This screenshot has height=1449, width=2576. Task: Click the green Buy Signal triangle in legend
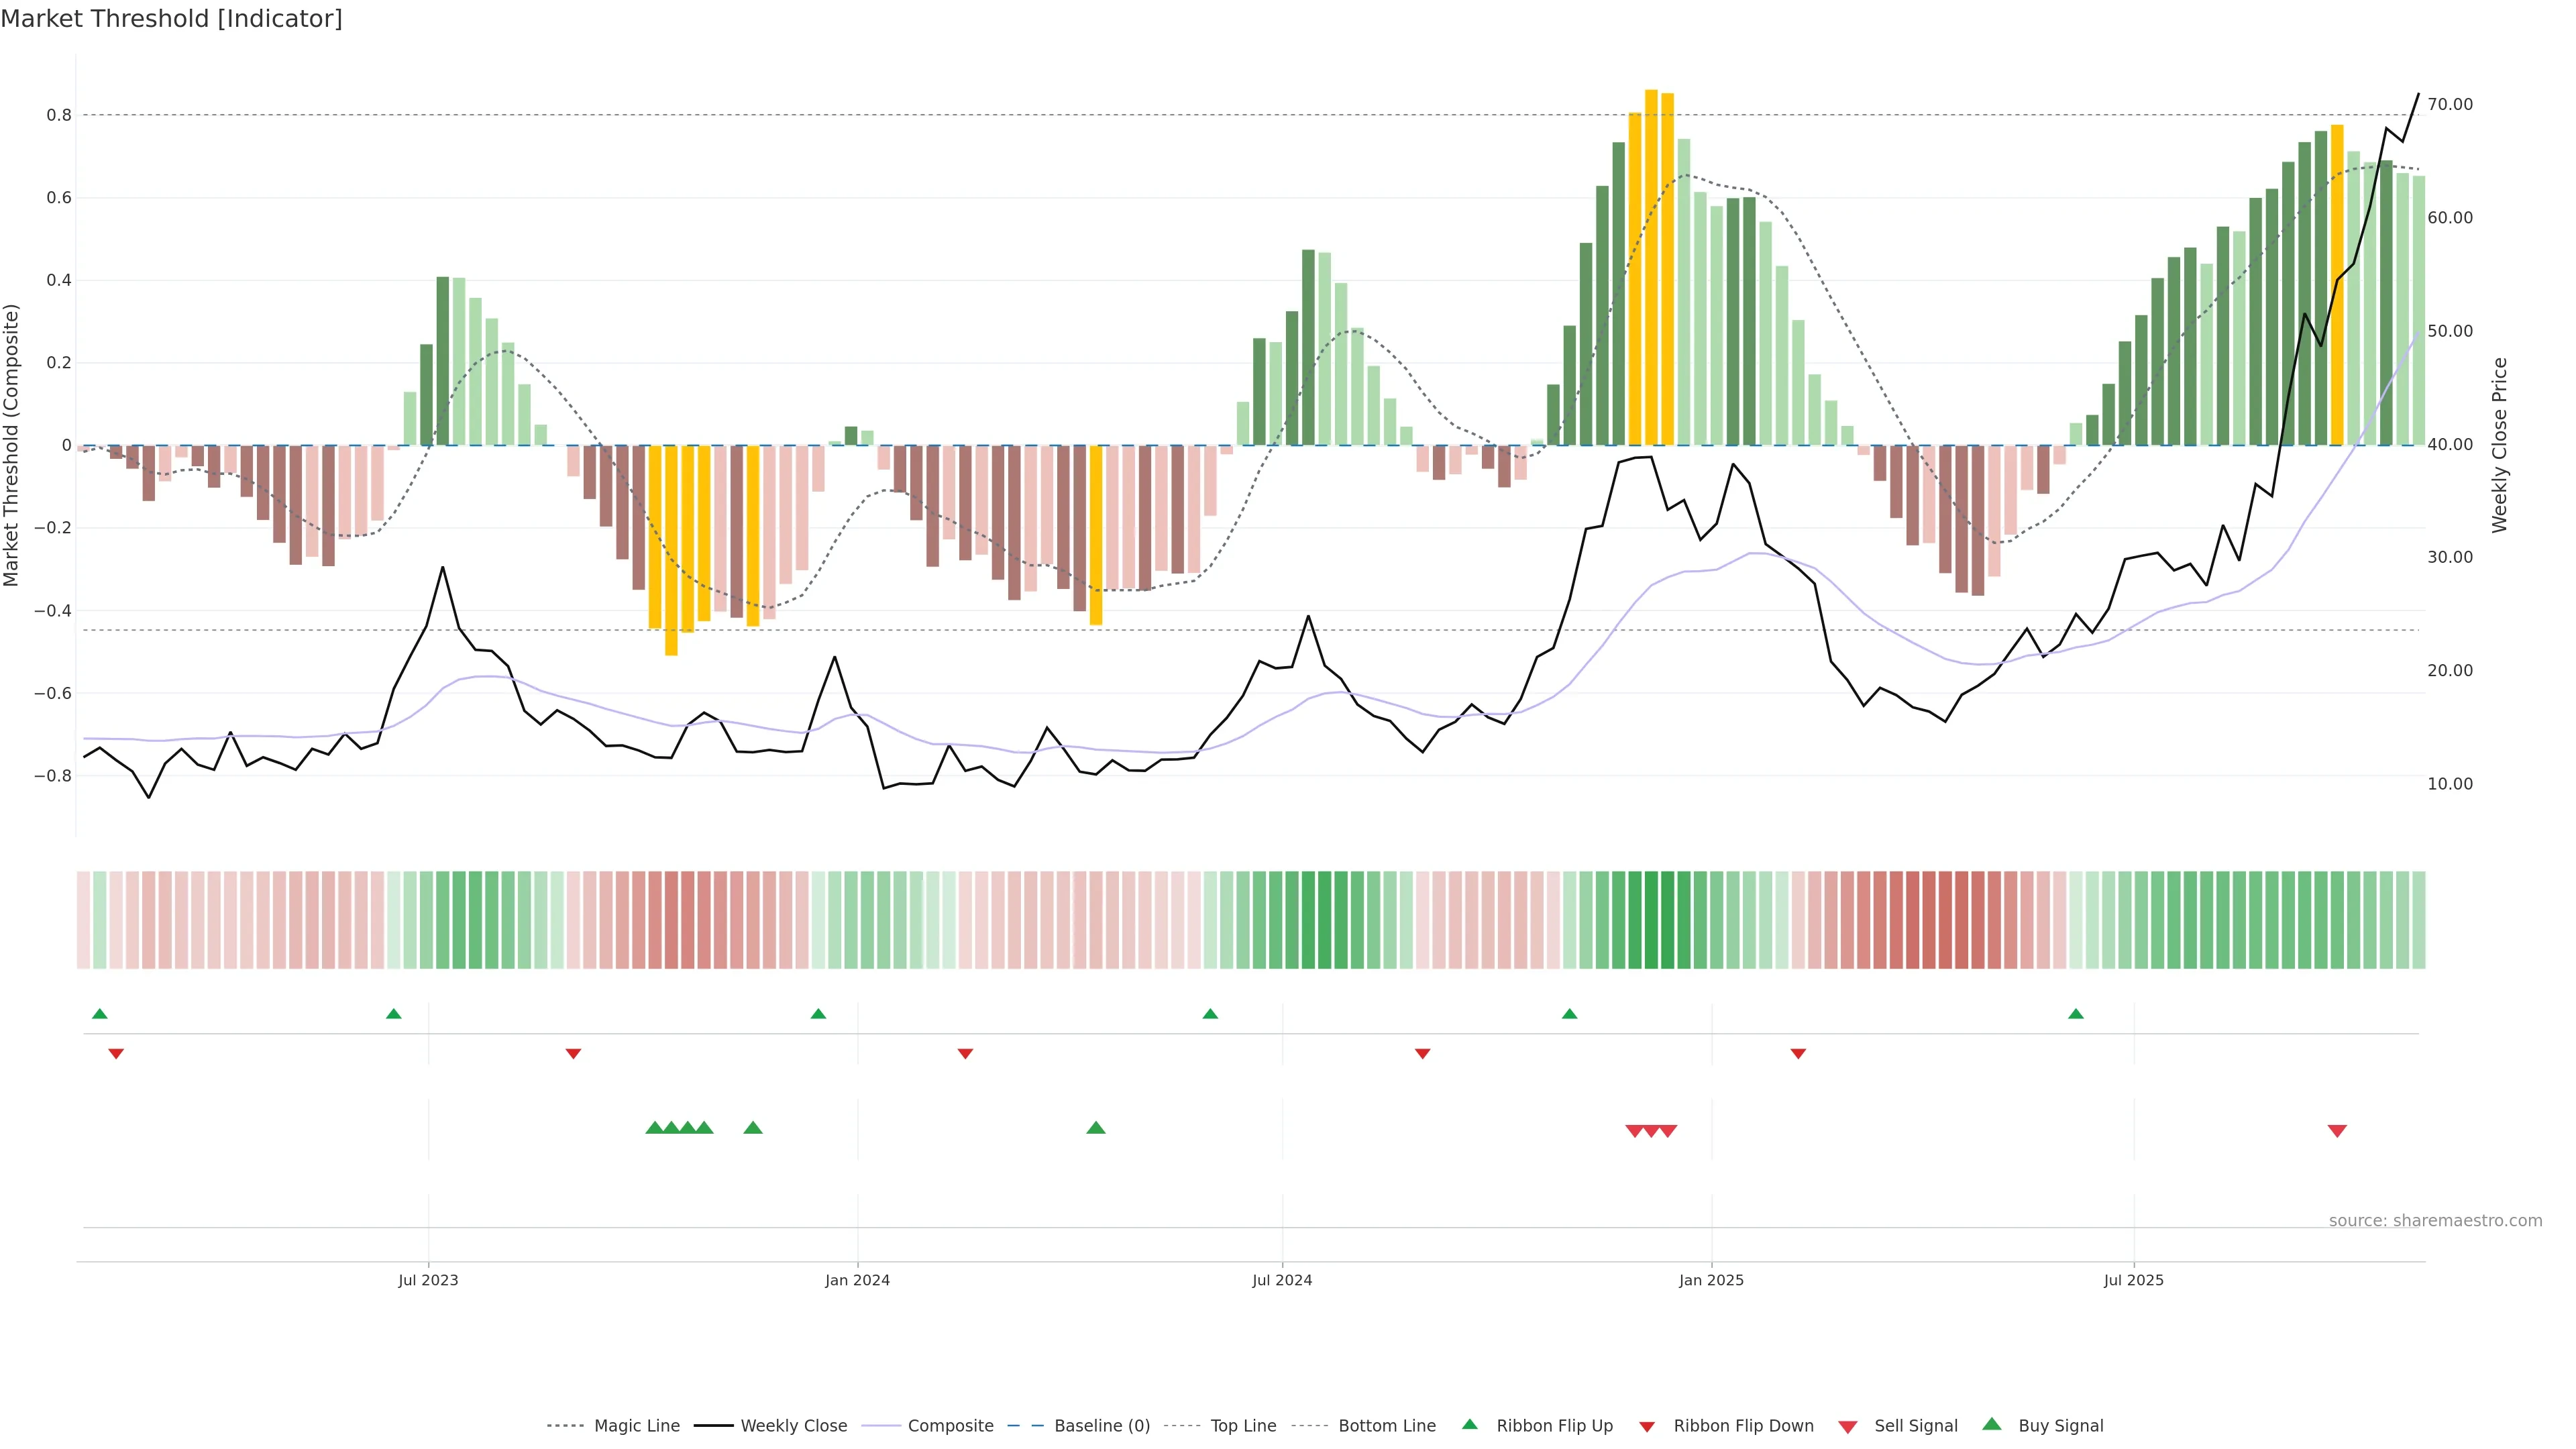coord(1992,1425)
